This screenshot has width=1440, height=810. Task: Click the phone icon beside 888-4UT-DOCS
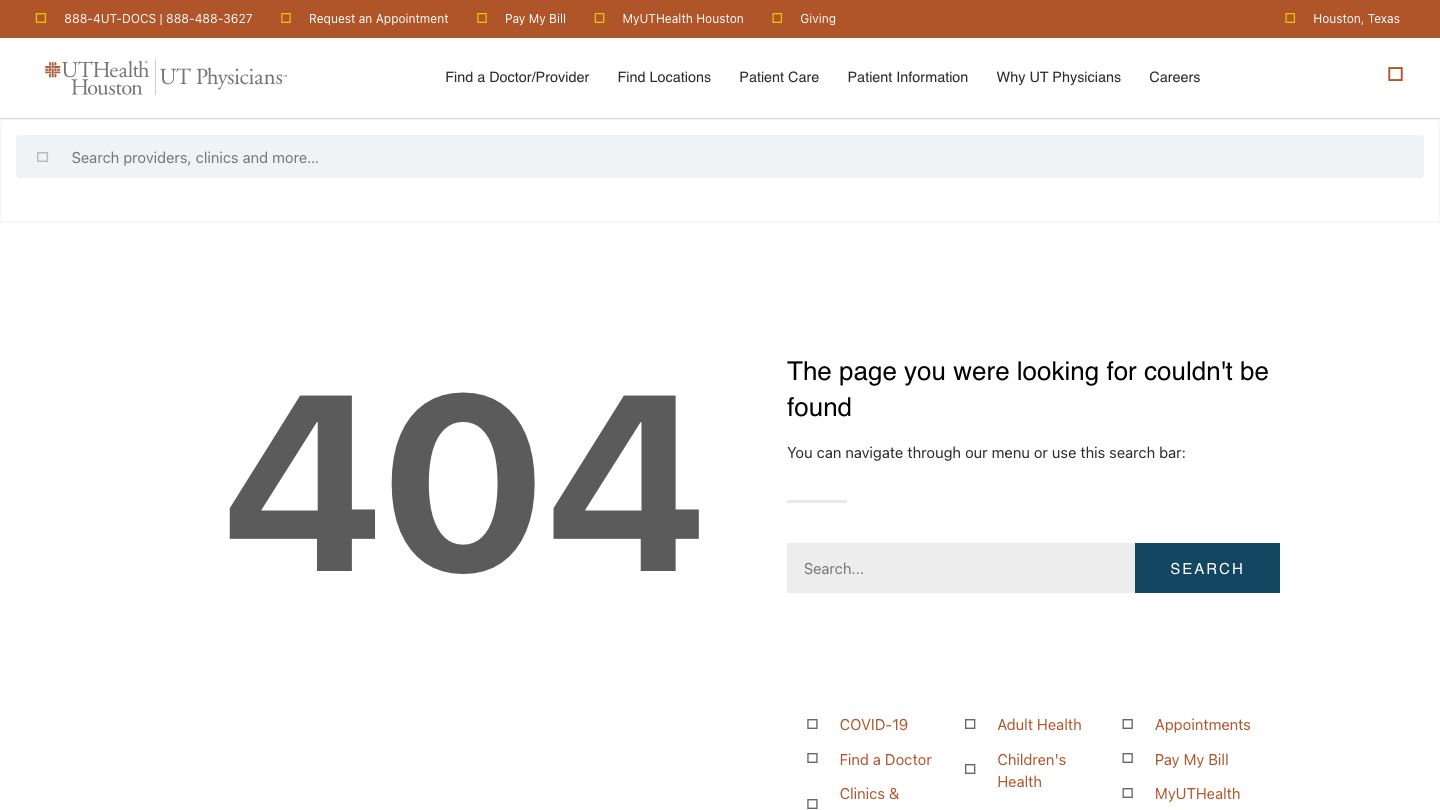pyautogui.click(x=41, y=17)
